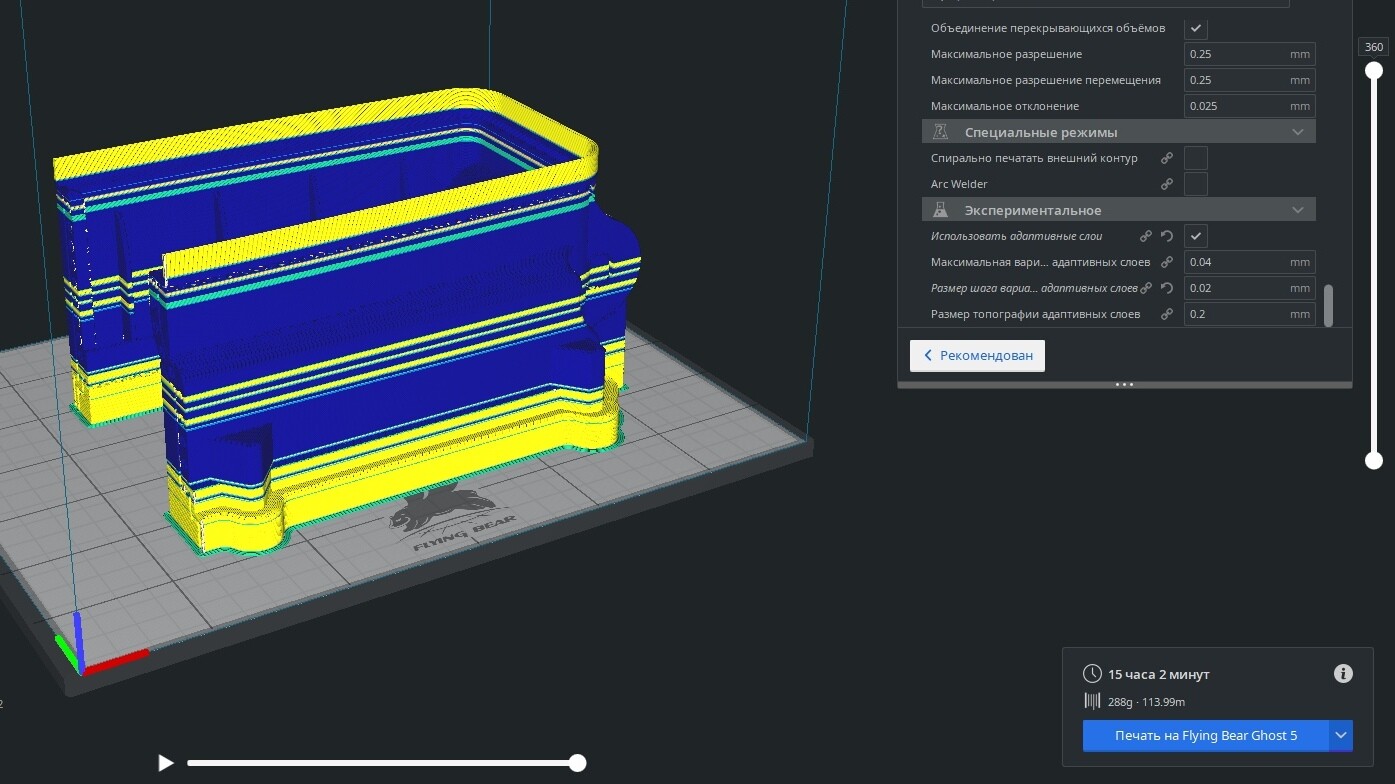This screenshot has height=784, width=1395.
Task: Collapse the 'Специальные режимы' section
Action: pos(1297,132)
